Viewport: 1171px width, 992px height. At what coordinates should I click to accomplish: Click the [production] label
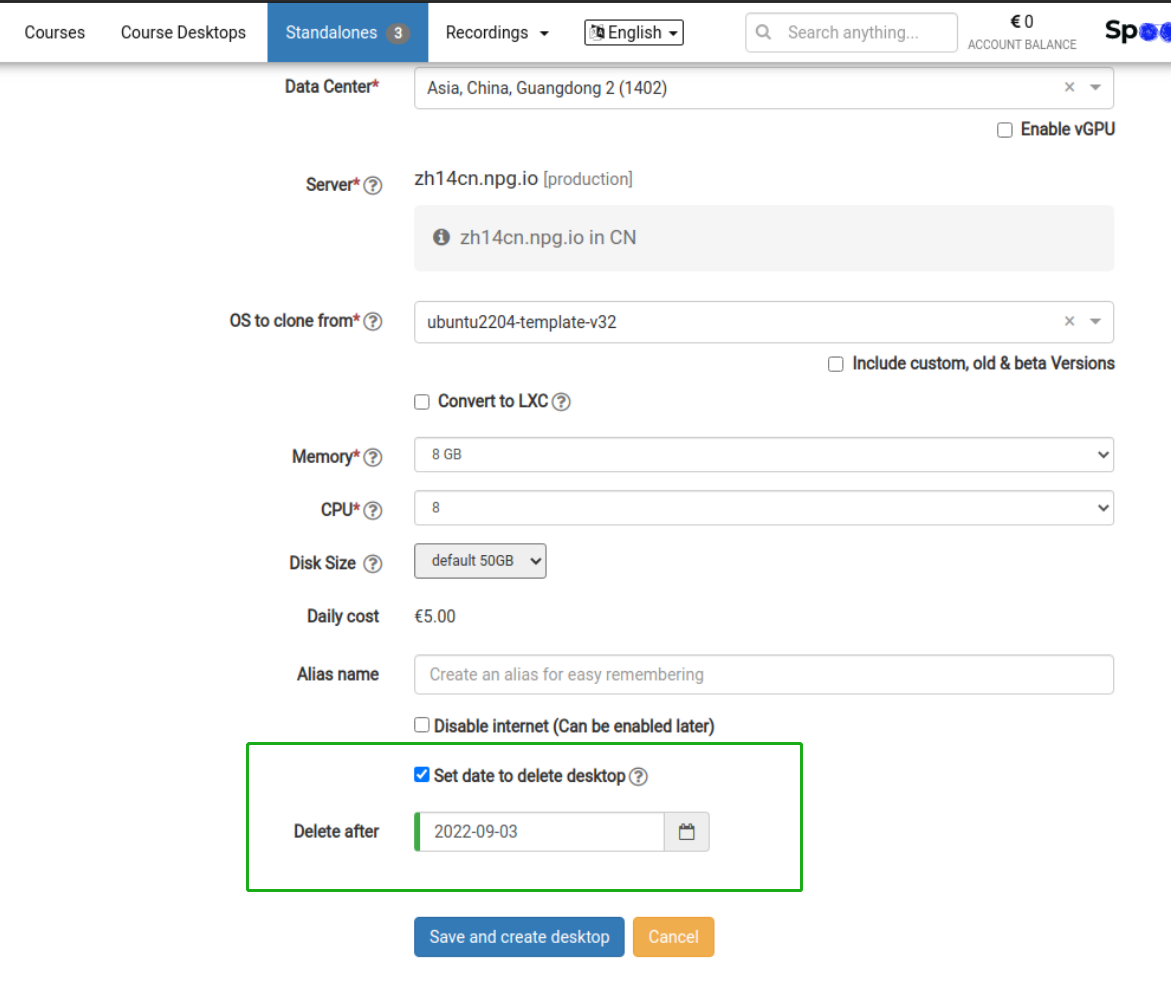point(588,179)
